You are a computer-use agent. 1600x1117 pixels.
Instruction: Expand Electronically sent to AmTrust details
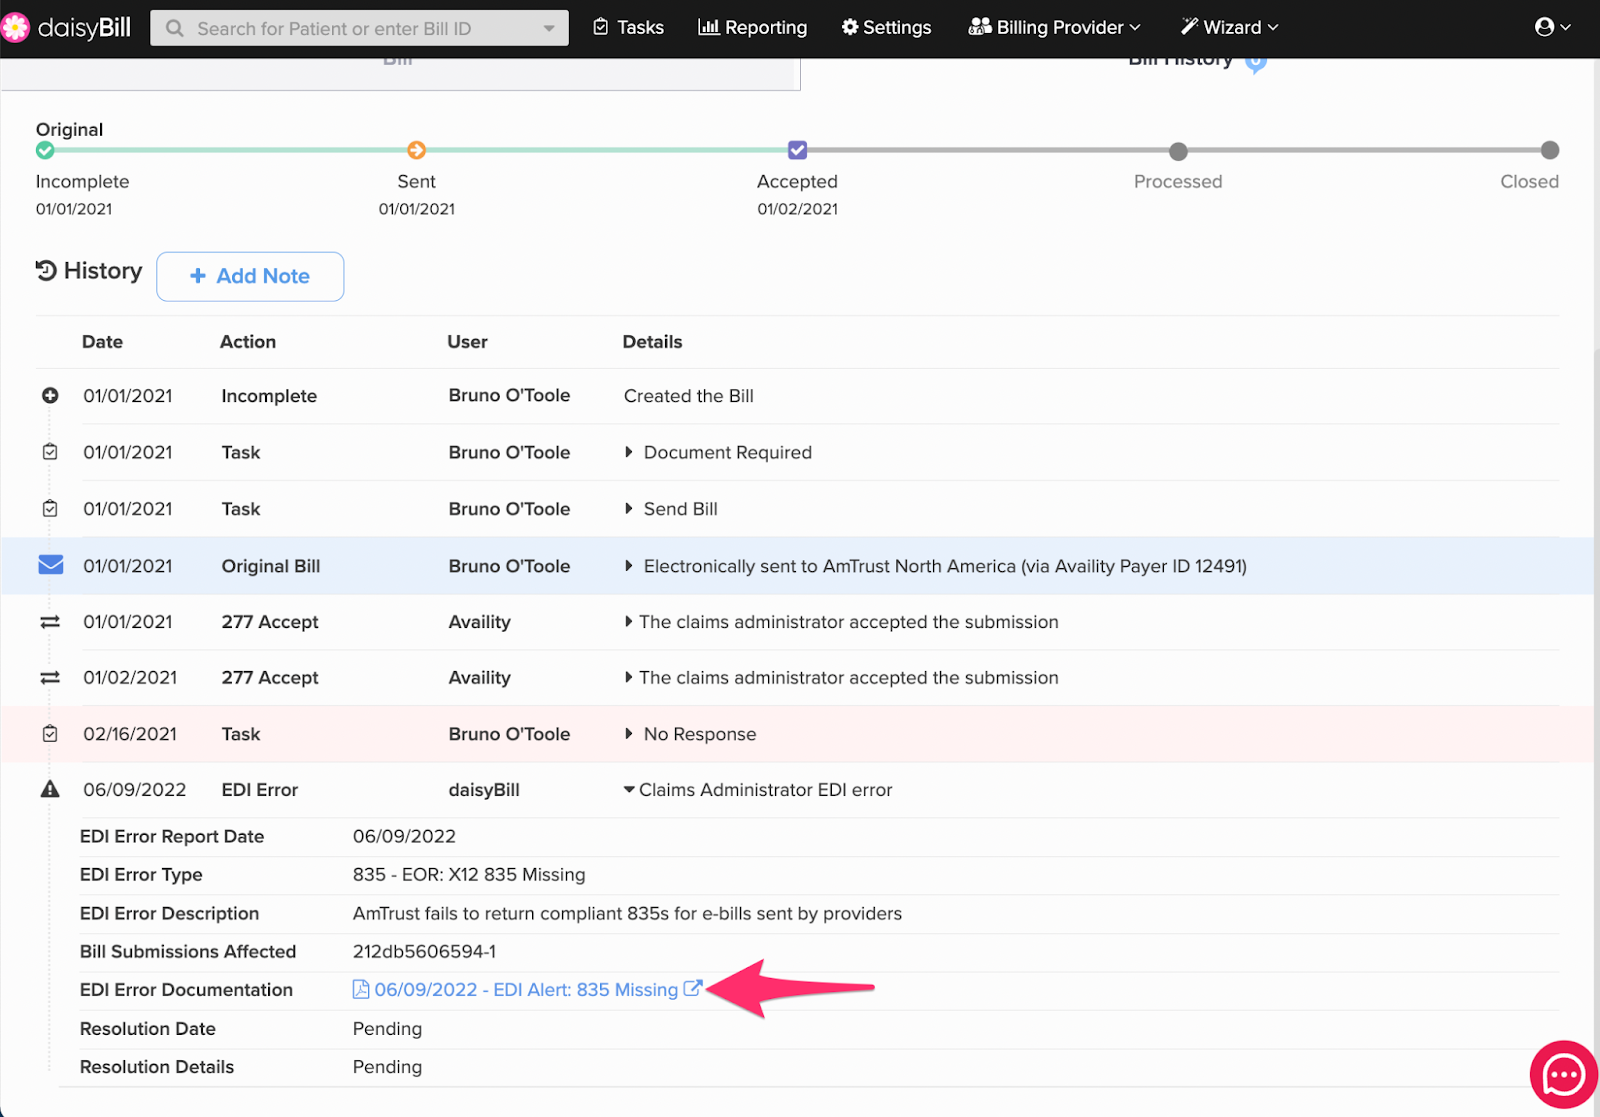pos(629,566)
